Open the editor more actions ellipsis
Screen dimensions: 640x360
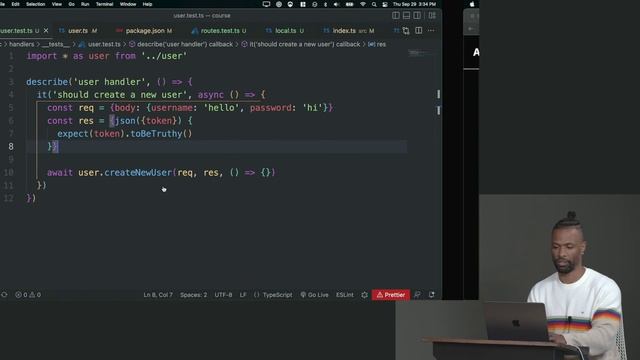[x=431, y=31]
